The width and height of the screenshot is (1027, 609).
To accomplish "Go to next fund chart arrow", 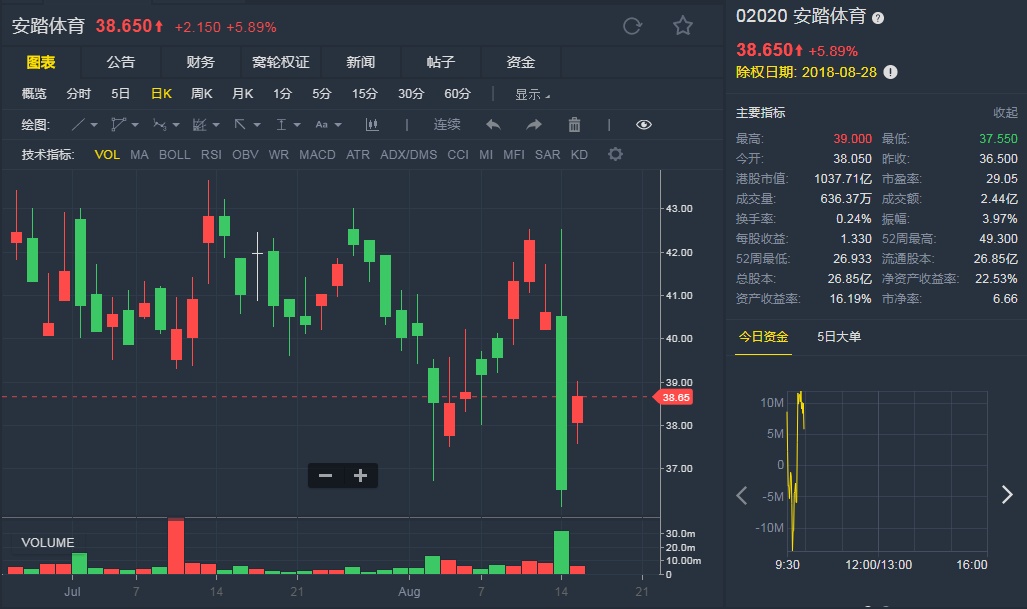I will [1007, 495].
